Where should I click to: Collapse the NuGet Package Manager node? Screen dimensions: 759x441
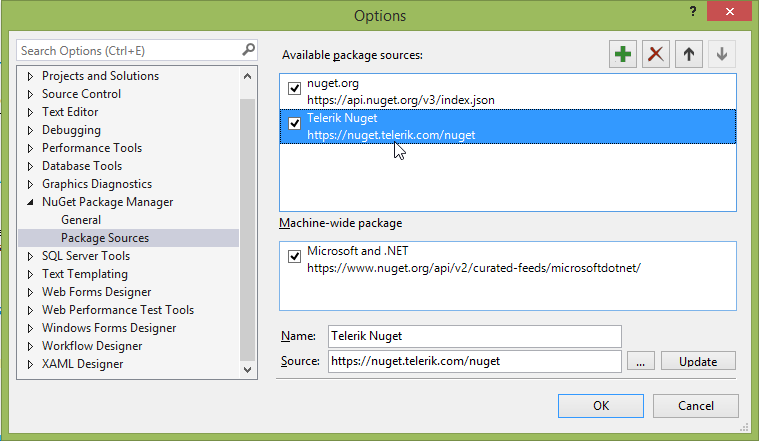coord(30,202)
